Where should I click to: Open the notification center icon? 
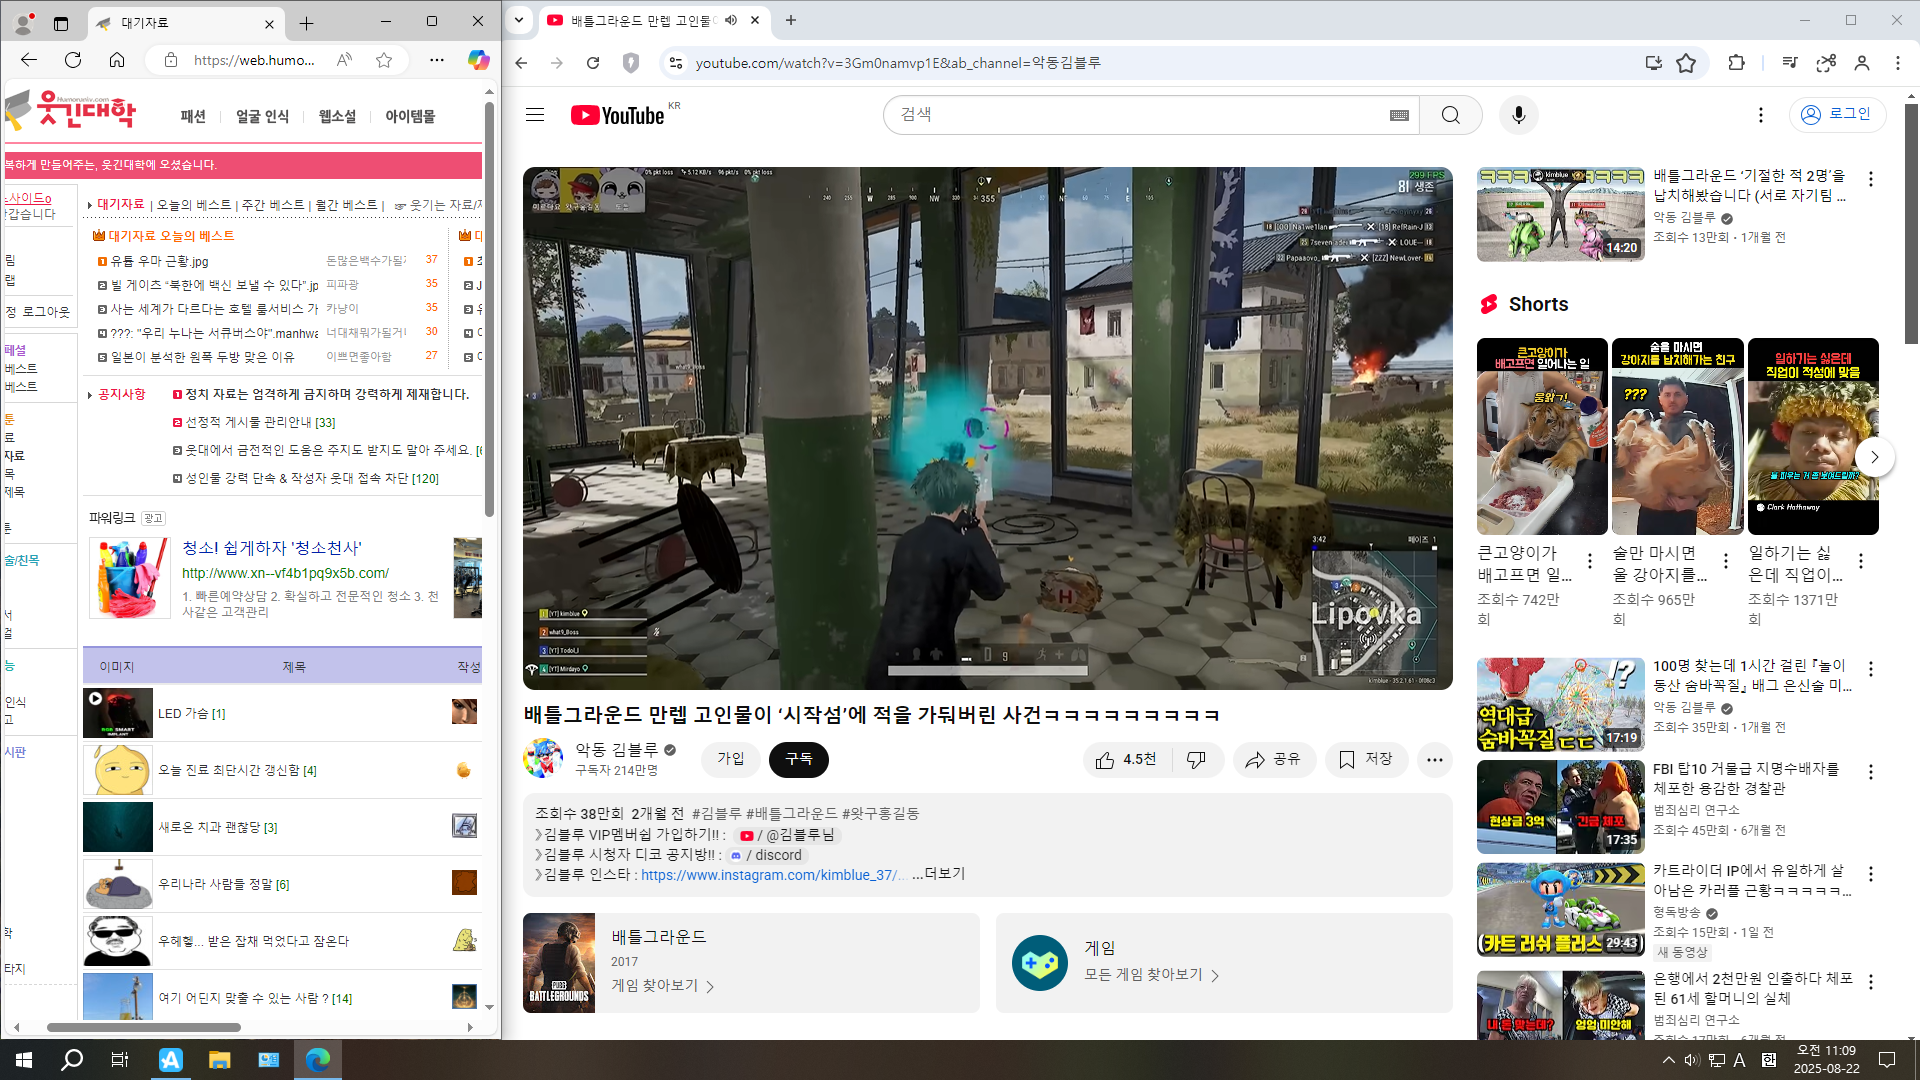click(x=1887, y=1060)
